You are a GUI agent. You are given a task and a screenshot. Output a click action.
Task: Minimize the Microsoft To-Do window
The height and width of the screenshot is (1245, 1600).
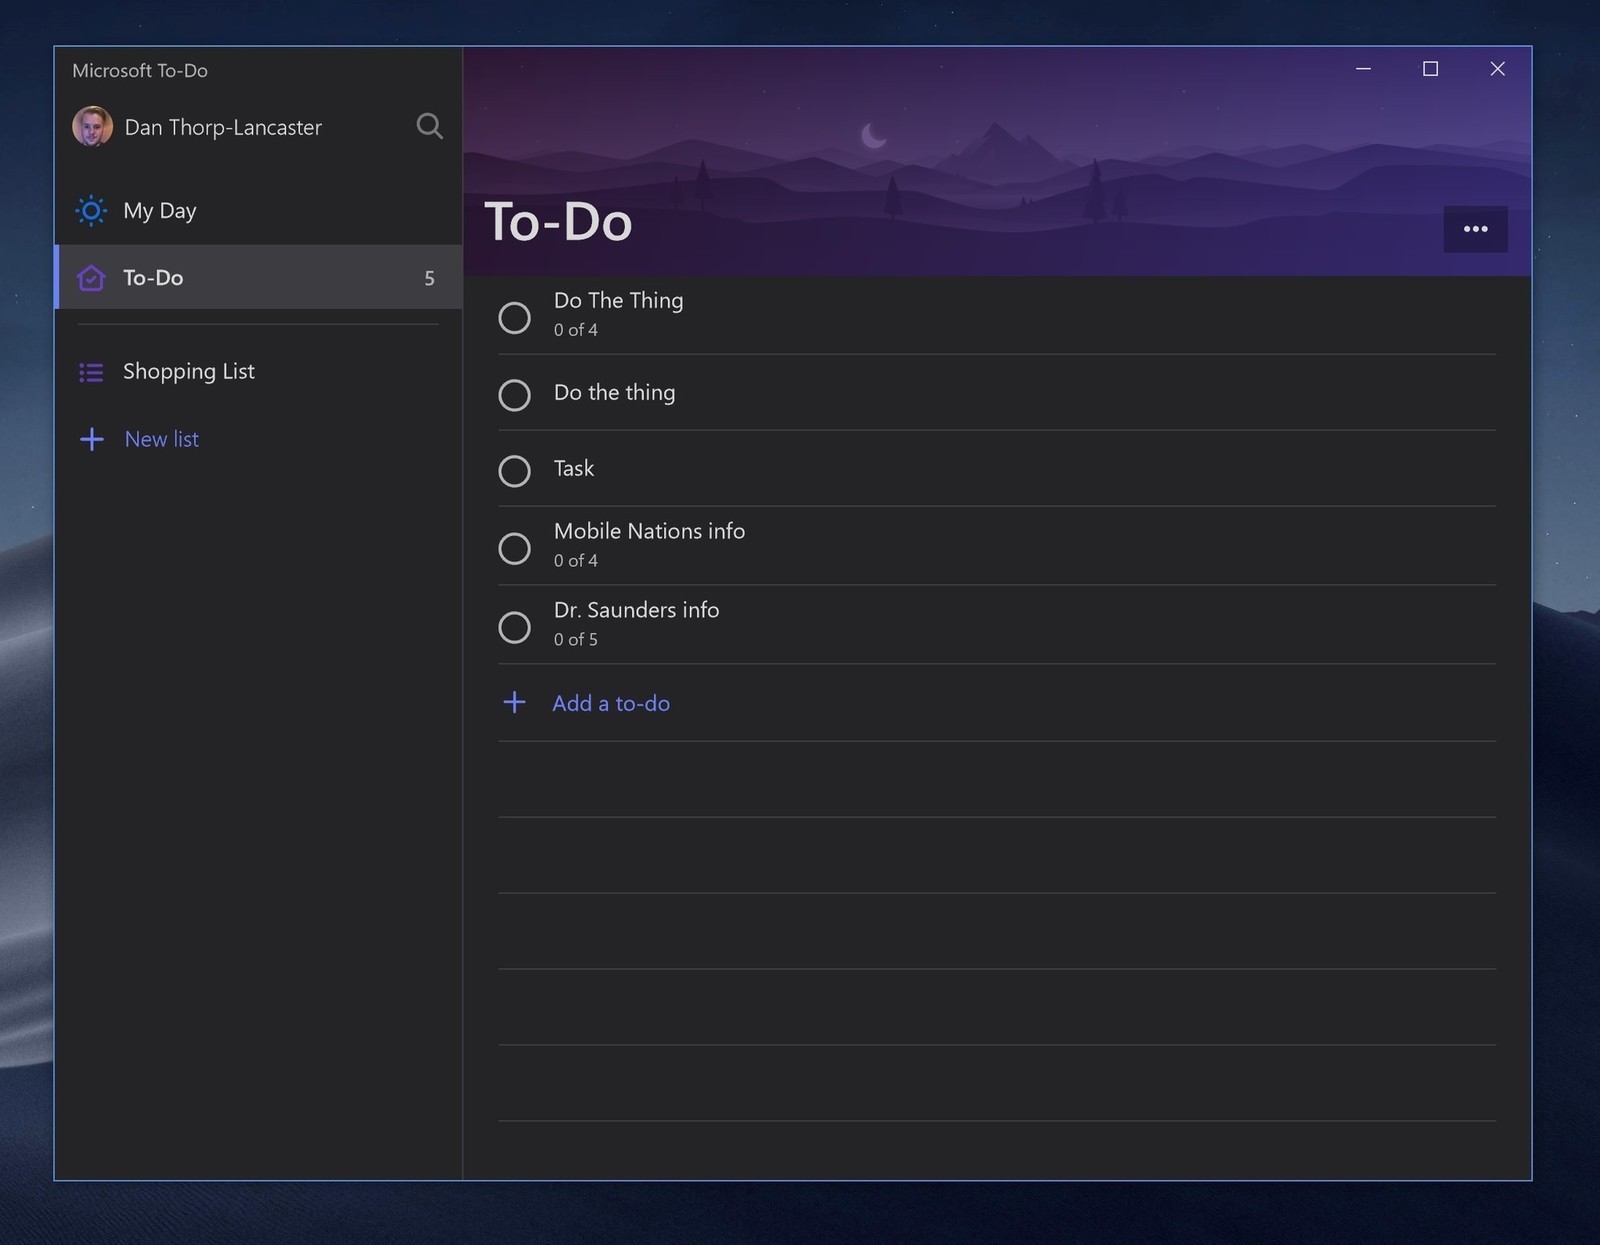pos(1363,68)
